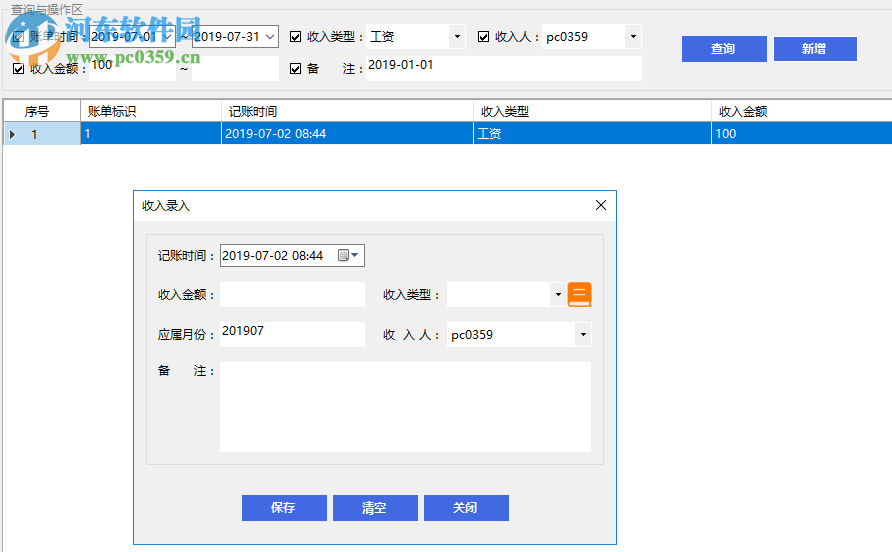Screen dimensions: 892x552
Task: Click the maximum 收入金额 filter field
Action: click(x=235, y=68)
